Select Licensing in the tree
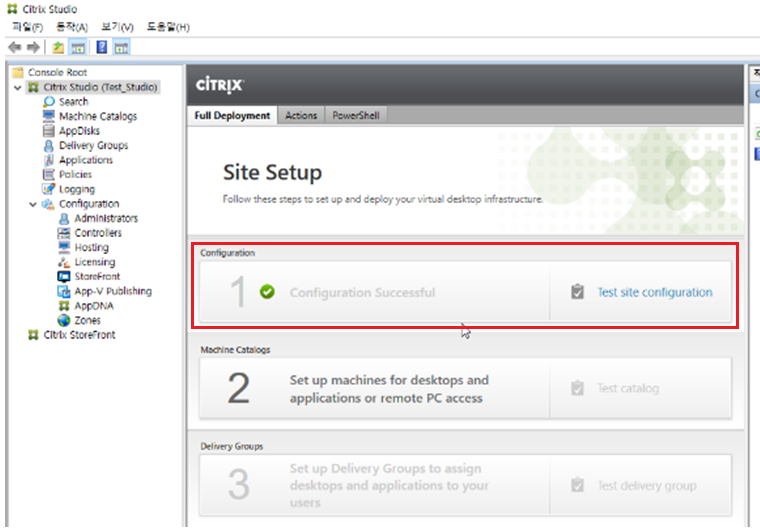The width and height of the screenshot is (760, 529). click(x=95, y=262)
